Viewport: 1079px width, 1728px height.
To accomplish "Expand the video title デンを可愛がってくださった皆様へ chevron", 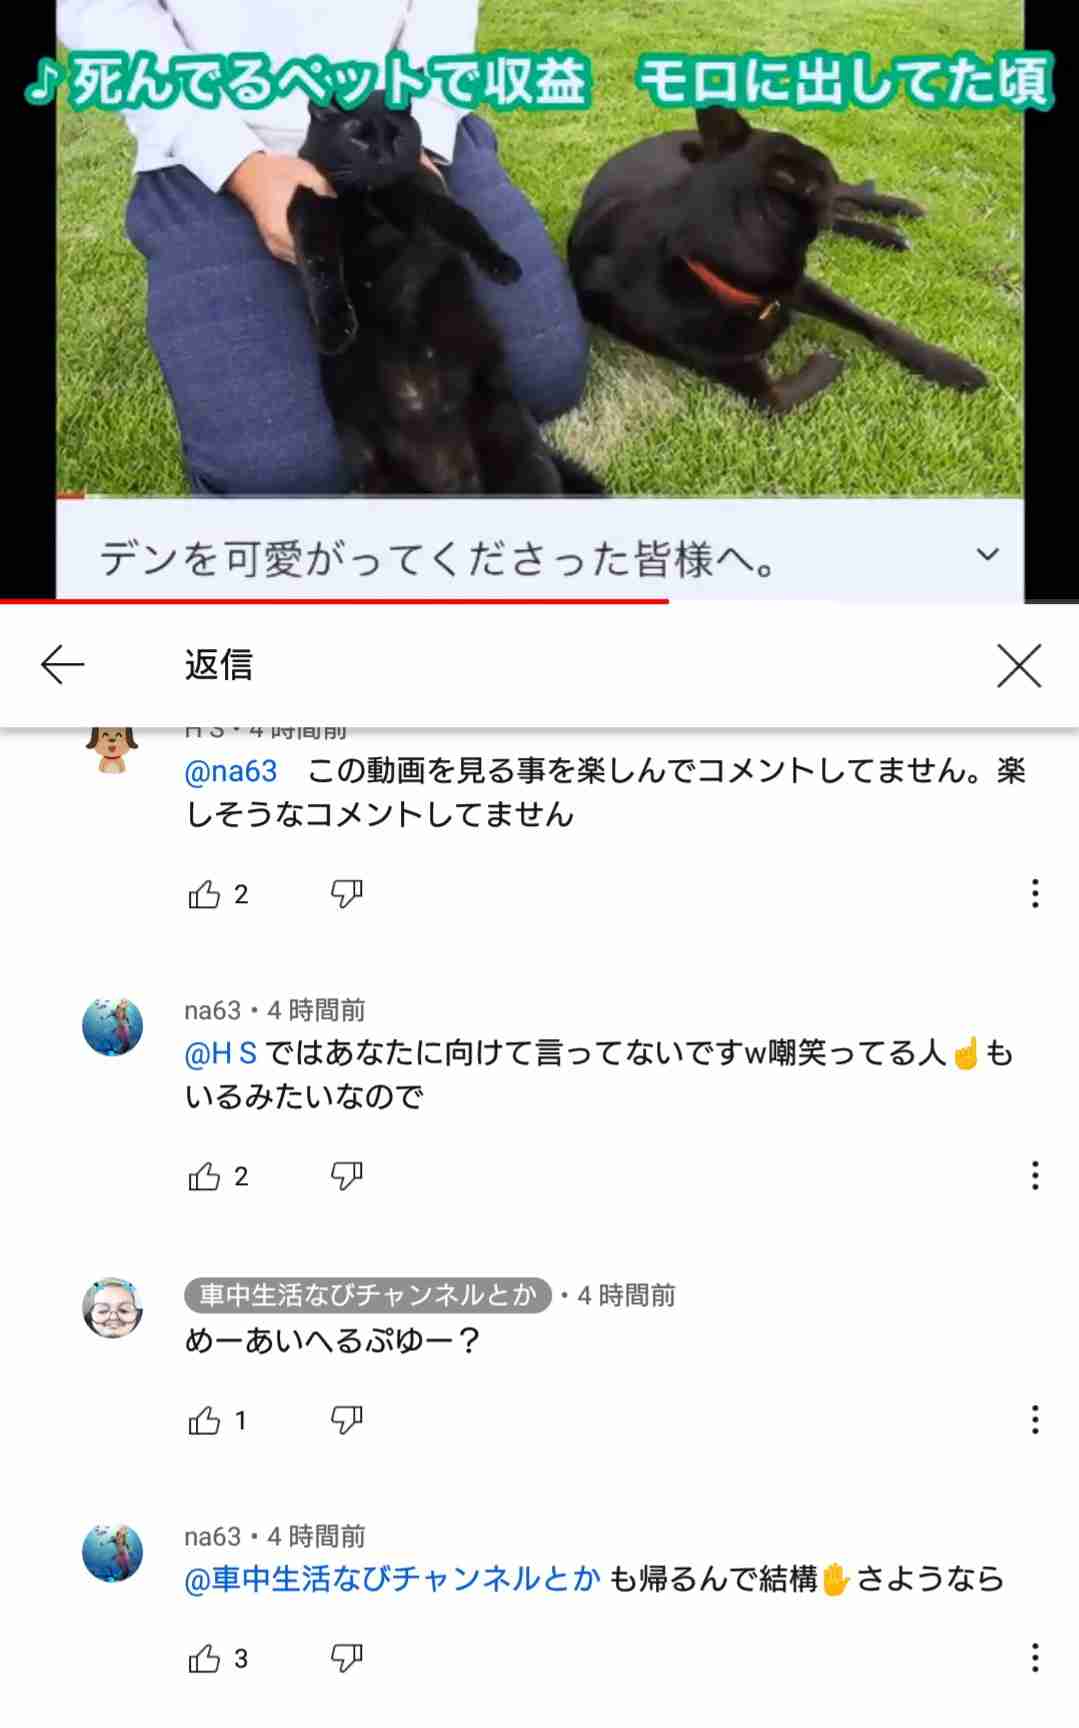I will click(987, 555).
